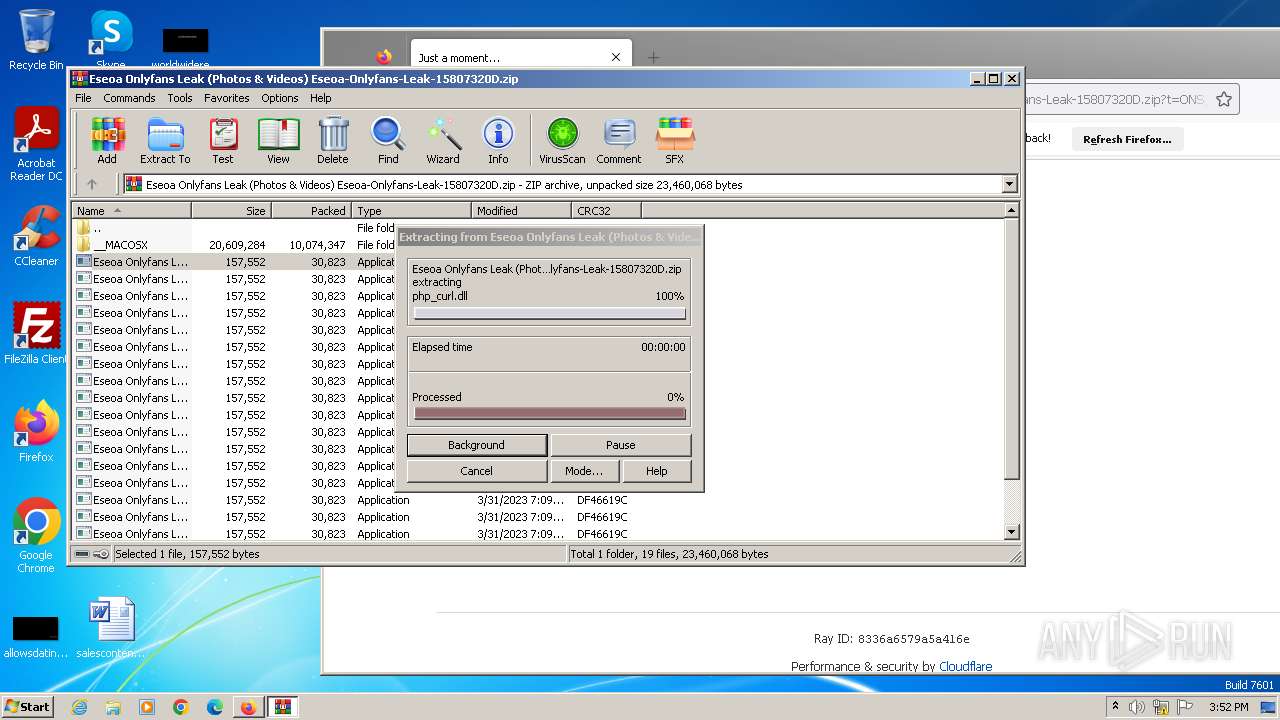1280x720 pixels.
Task: Click the Mode... button
Action: tap(584, 471)
